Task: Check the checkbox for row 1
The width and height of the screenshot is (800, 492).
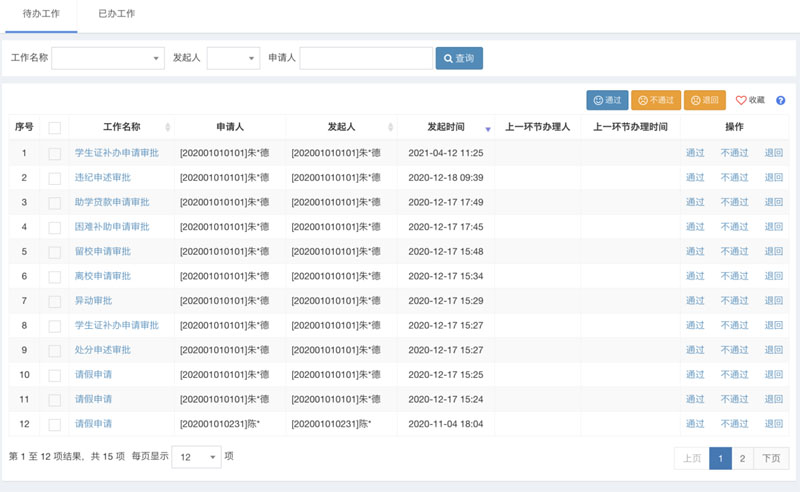Action: click(55, 153)
